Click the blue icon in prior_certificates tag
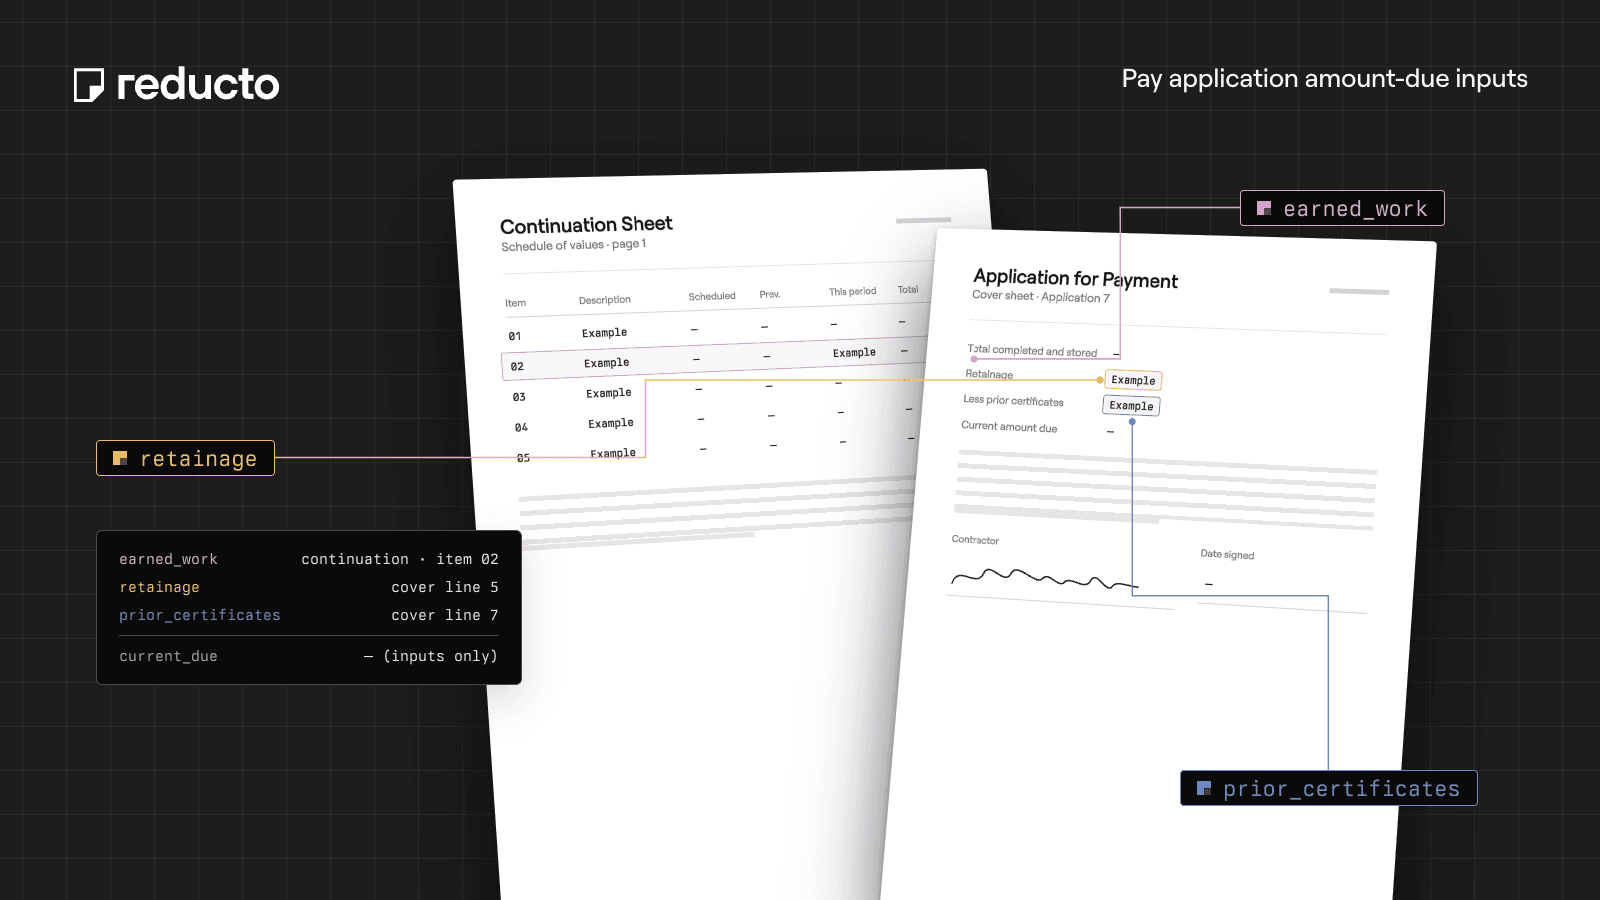This screenshot has height=900, width=1600. point(1204,788)
